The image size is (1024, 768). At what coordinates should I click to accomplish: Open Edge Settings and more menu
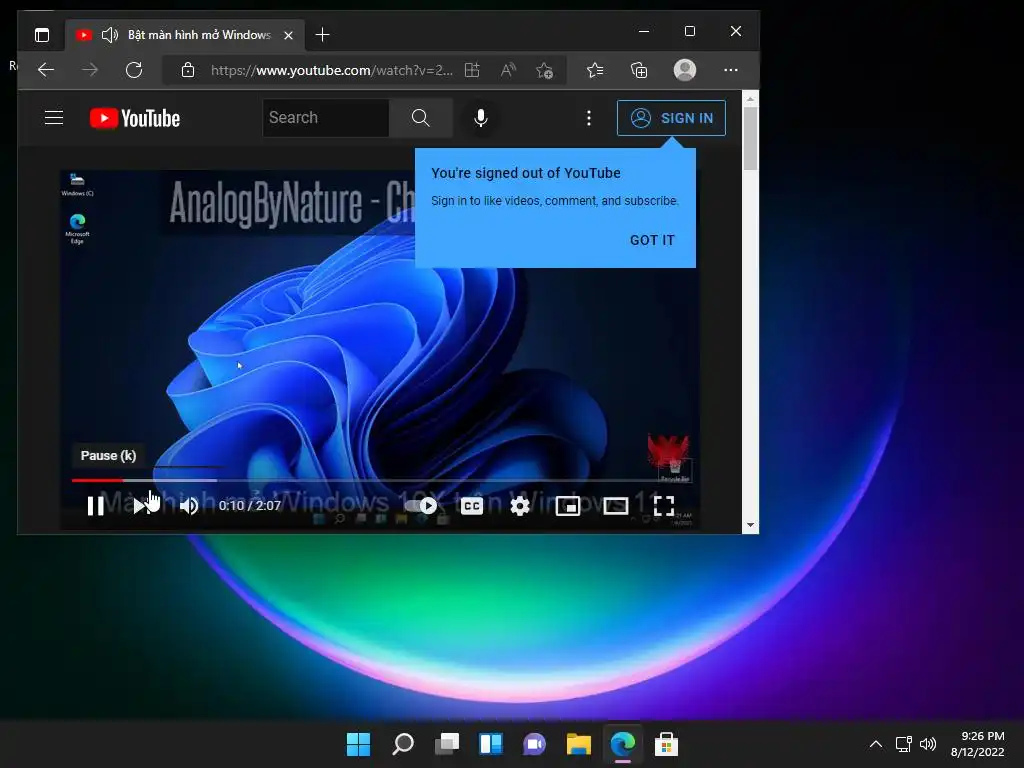731,70
